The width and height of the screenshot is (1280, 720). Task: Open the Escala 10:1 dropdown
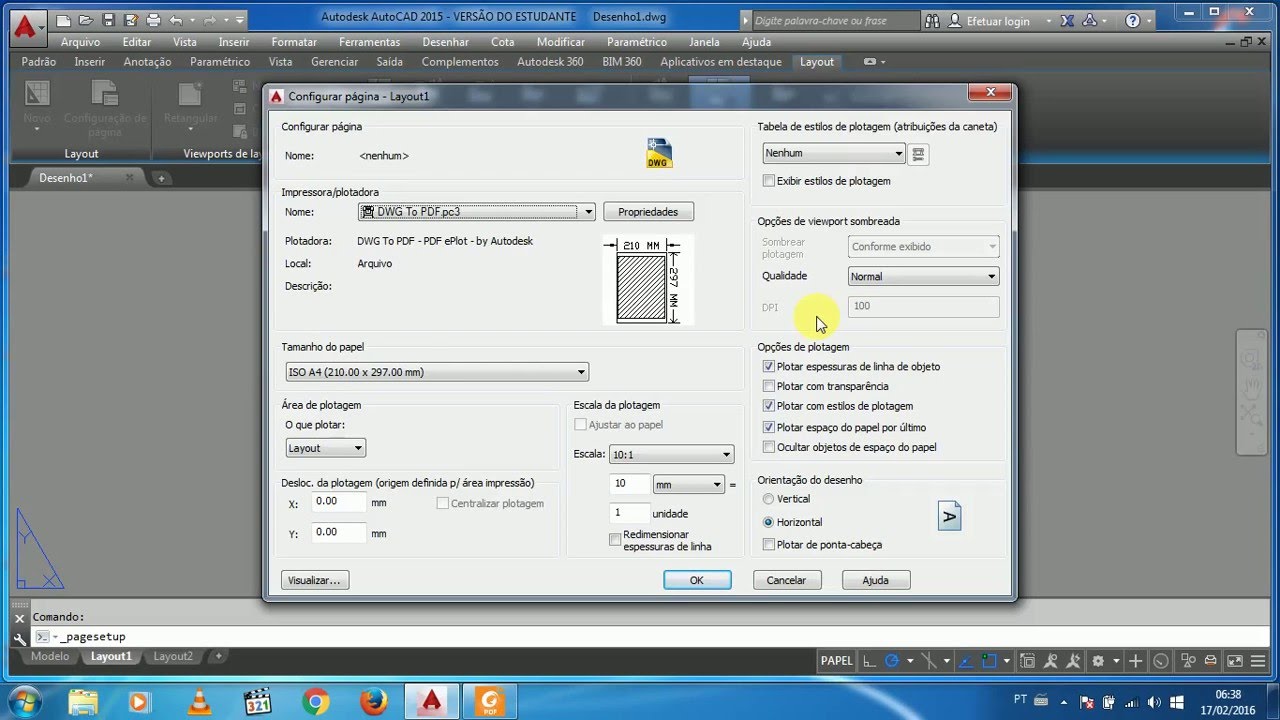tap(671, 454)
